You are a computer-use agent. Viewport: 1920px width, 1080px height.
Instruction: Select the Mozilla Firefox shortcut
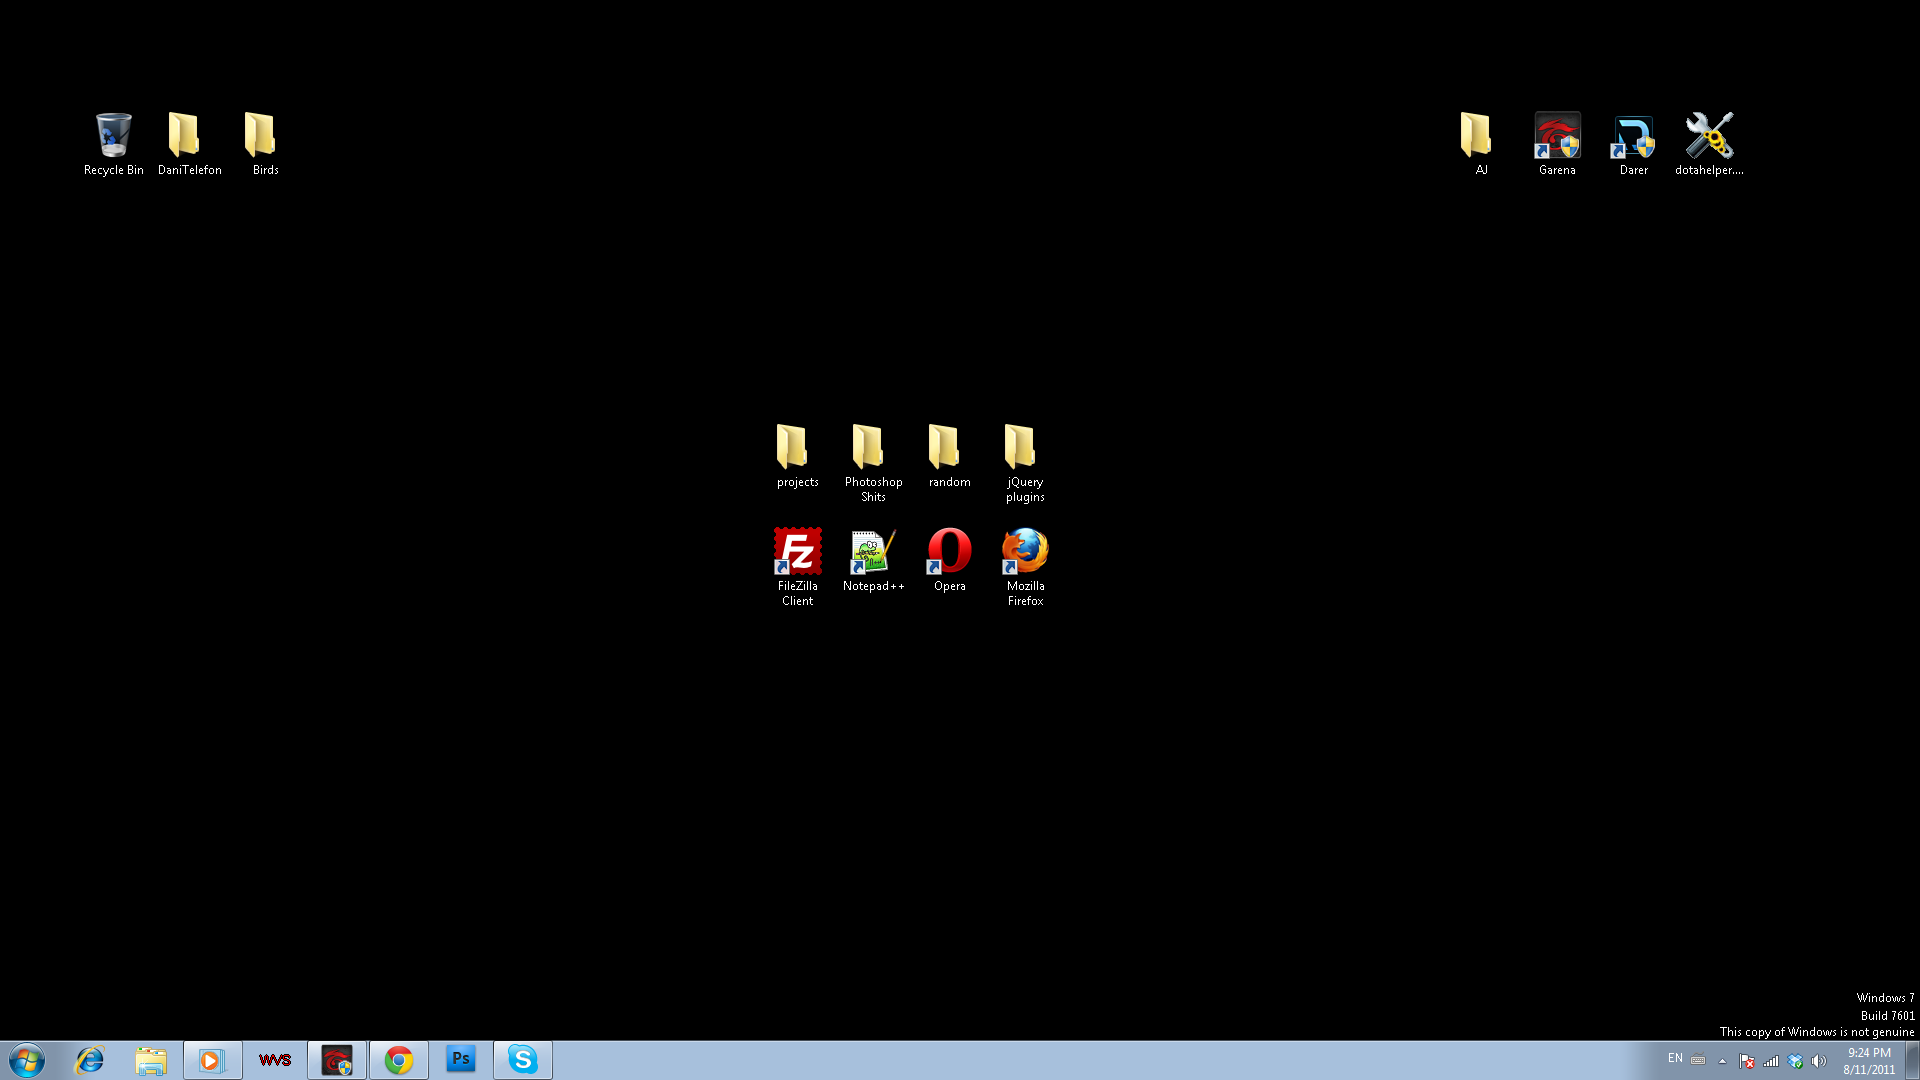pos(1025,567)
